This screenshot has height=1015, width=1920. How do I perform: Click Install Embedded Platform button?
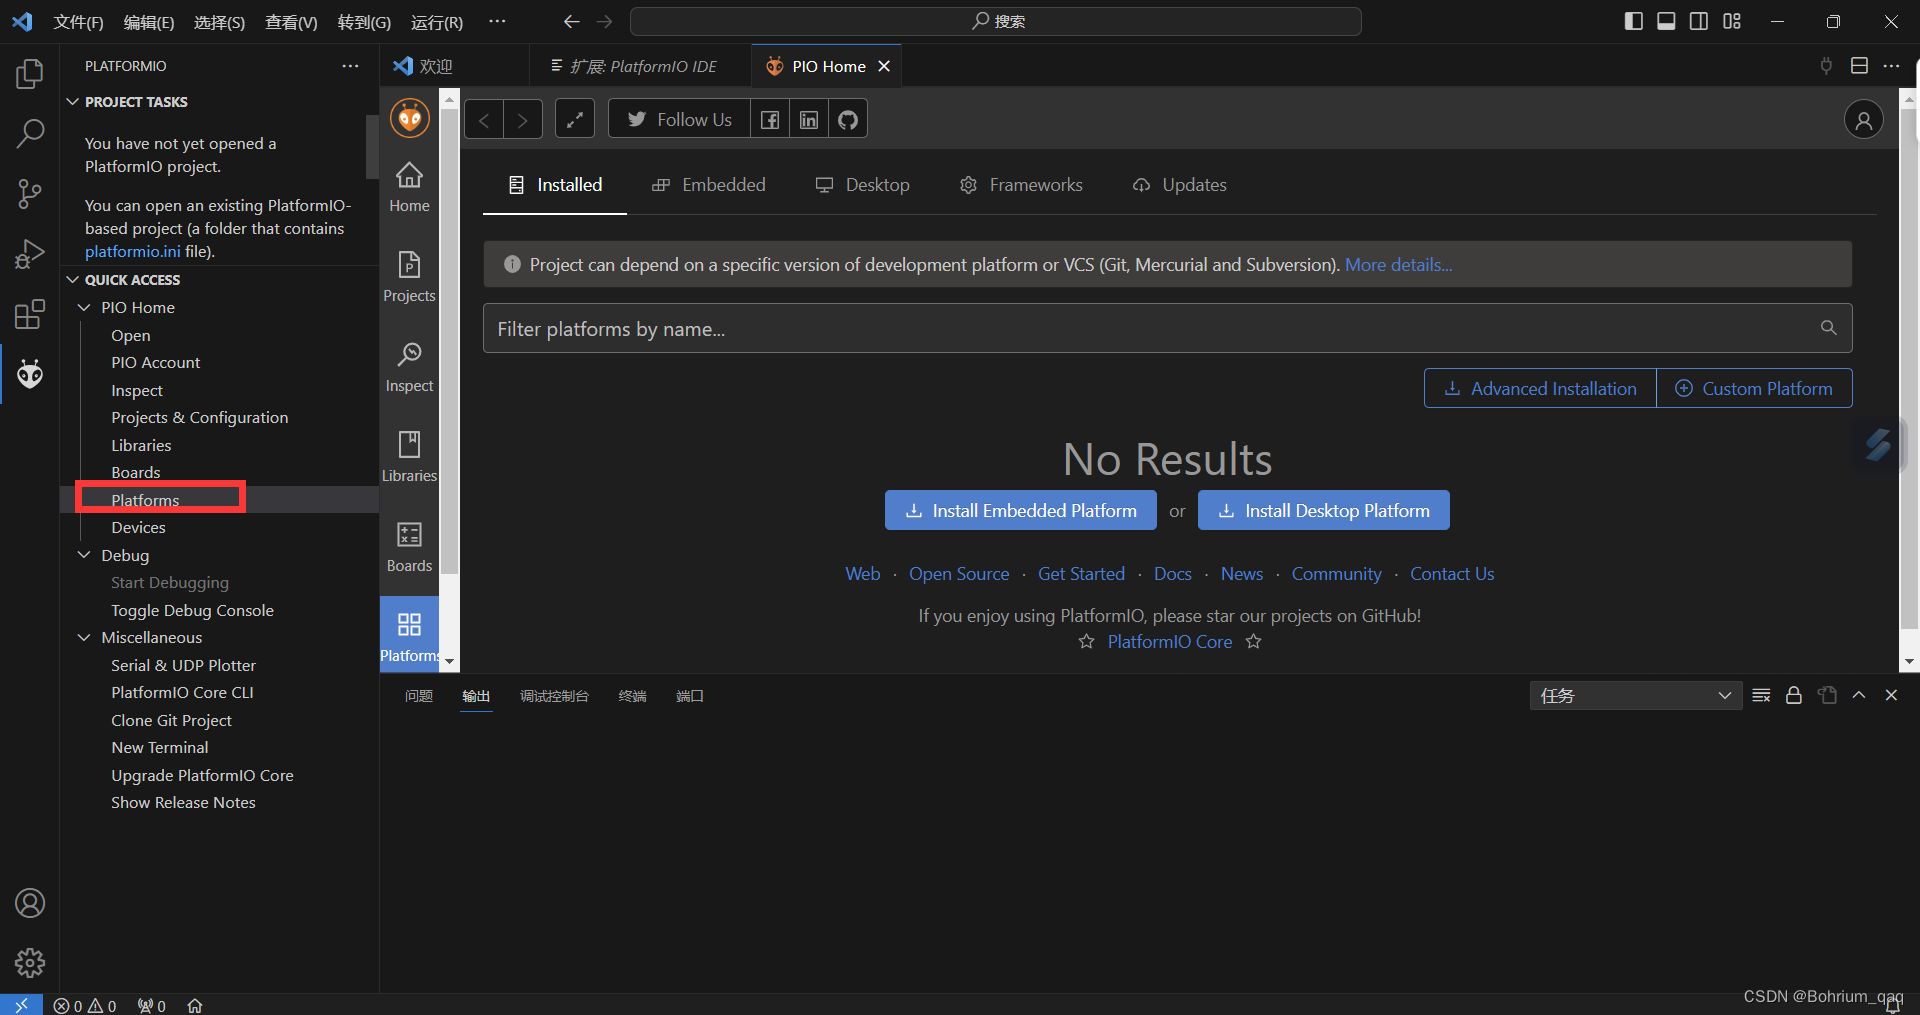click(1021, 510)
